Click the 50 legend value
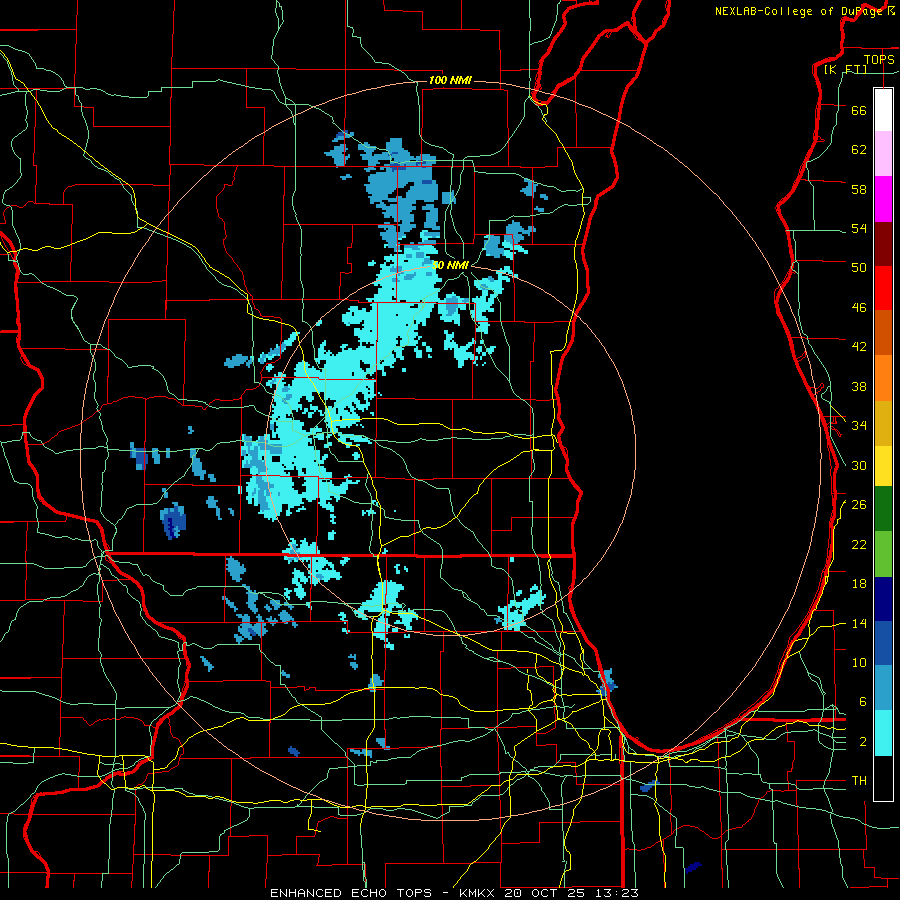 tap(859, 267)
